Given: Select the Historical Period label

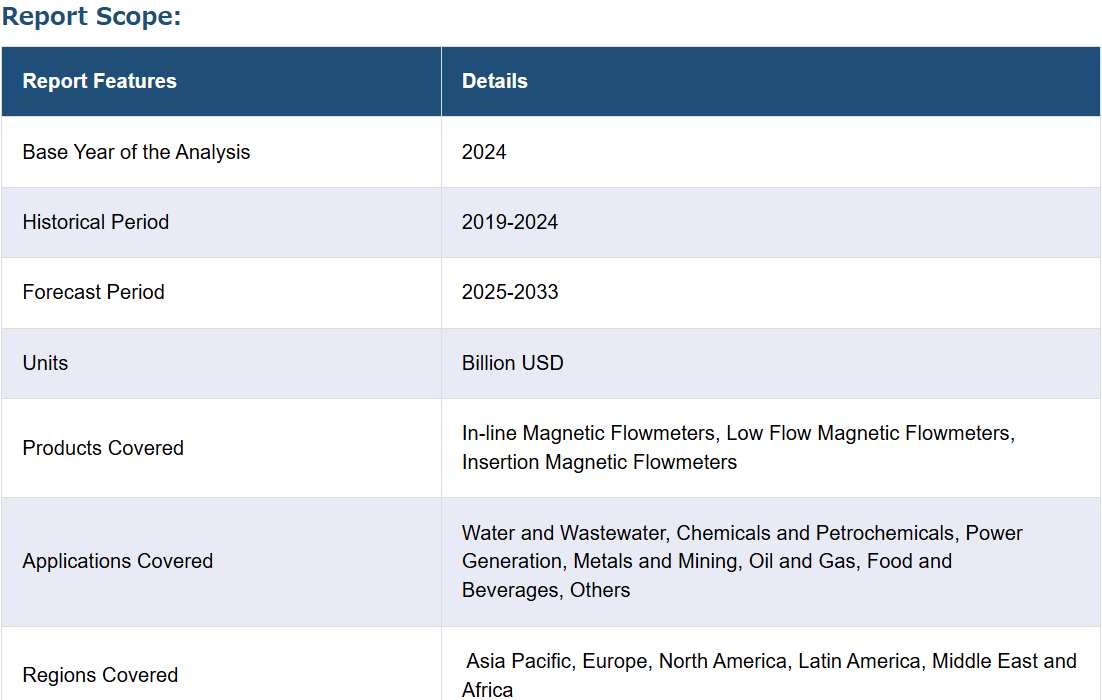Looking at the screenshot, I should (x=96, y=222).
